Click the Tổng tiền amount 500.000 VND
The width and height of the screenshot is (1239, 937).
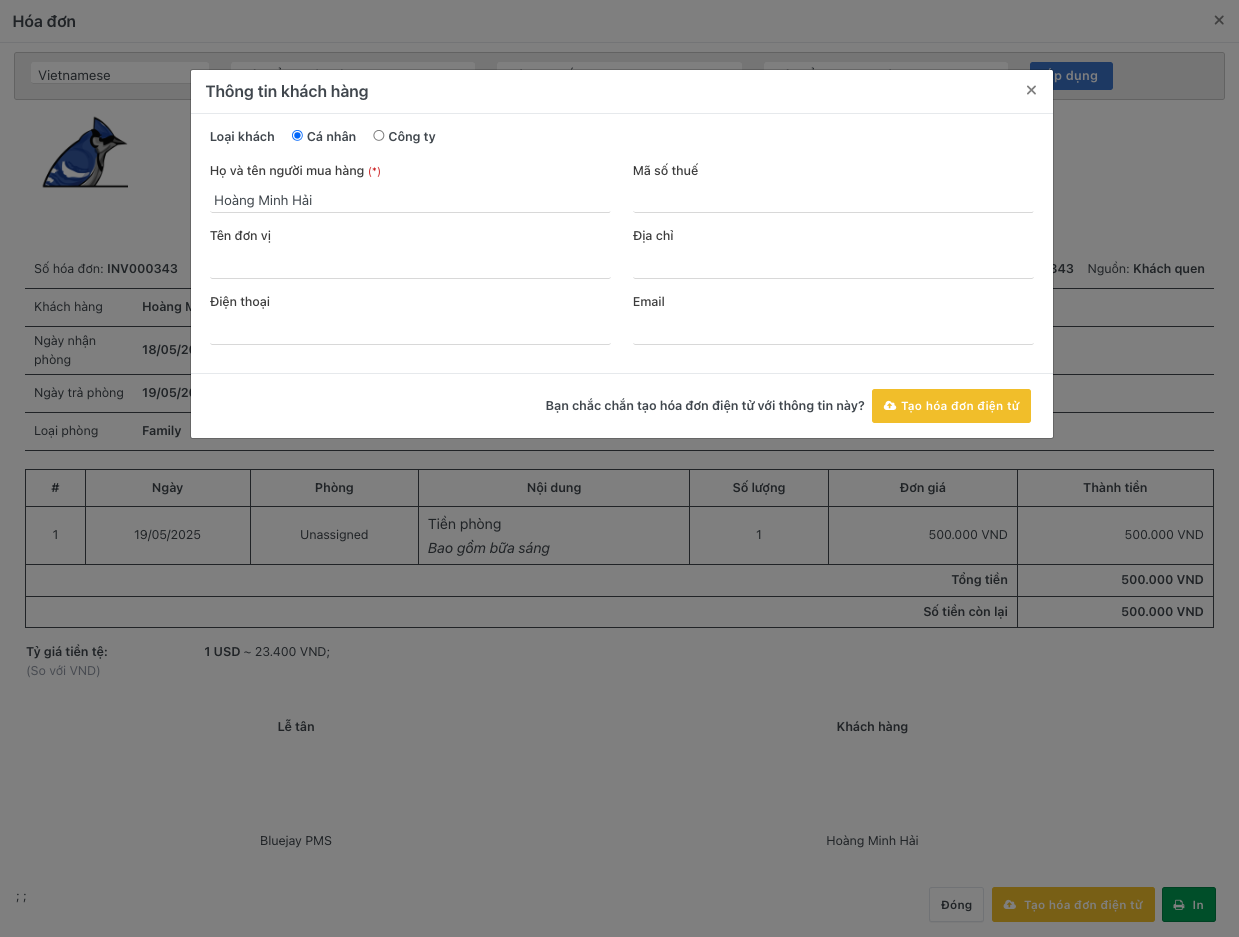(1162, 580)
